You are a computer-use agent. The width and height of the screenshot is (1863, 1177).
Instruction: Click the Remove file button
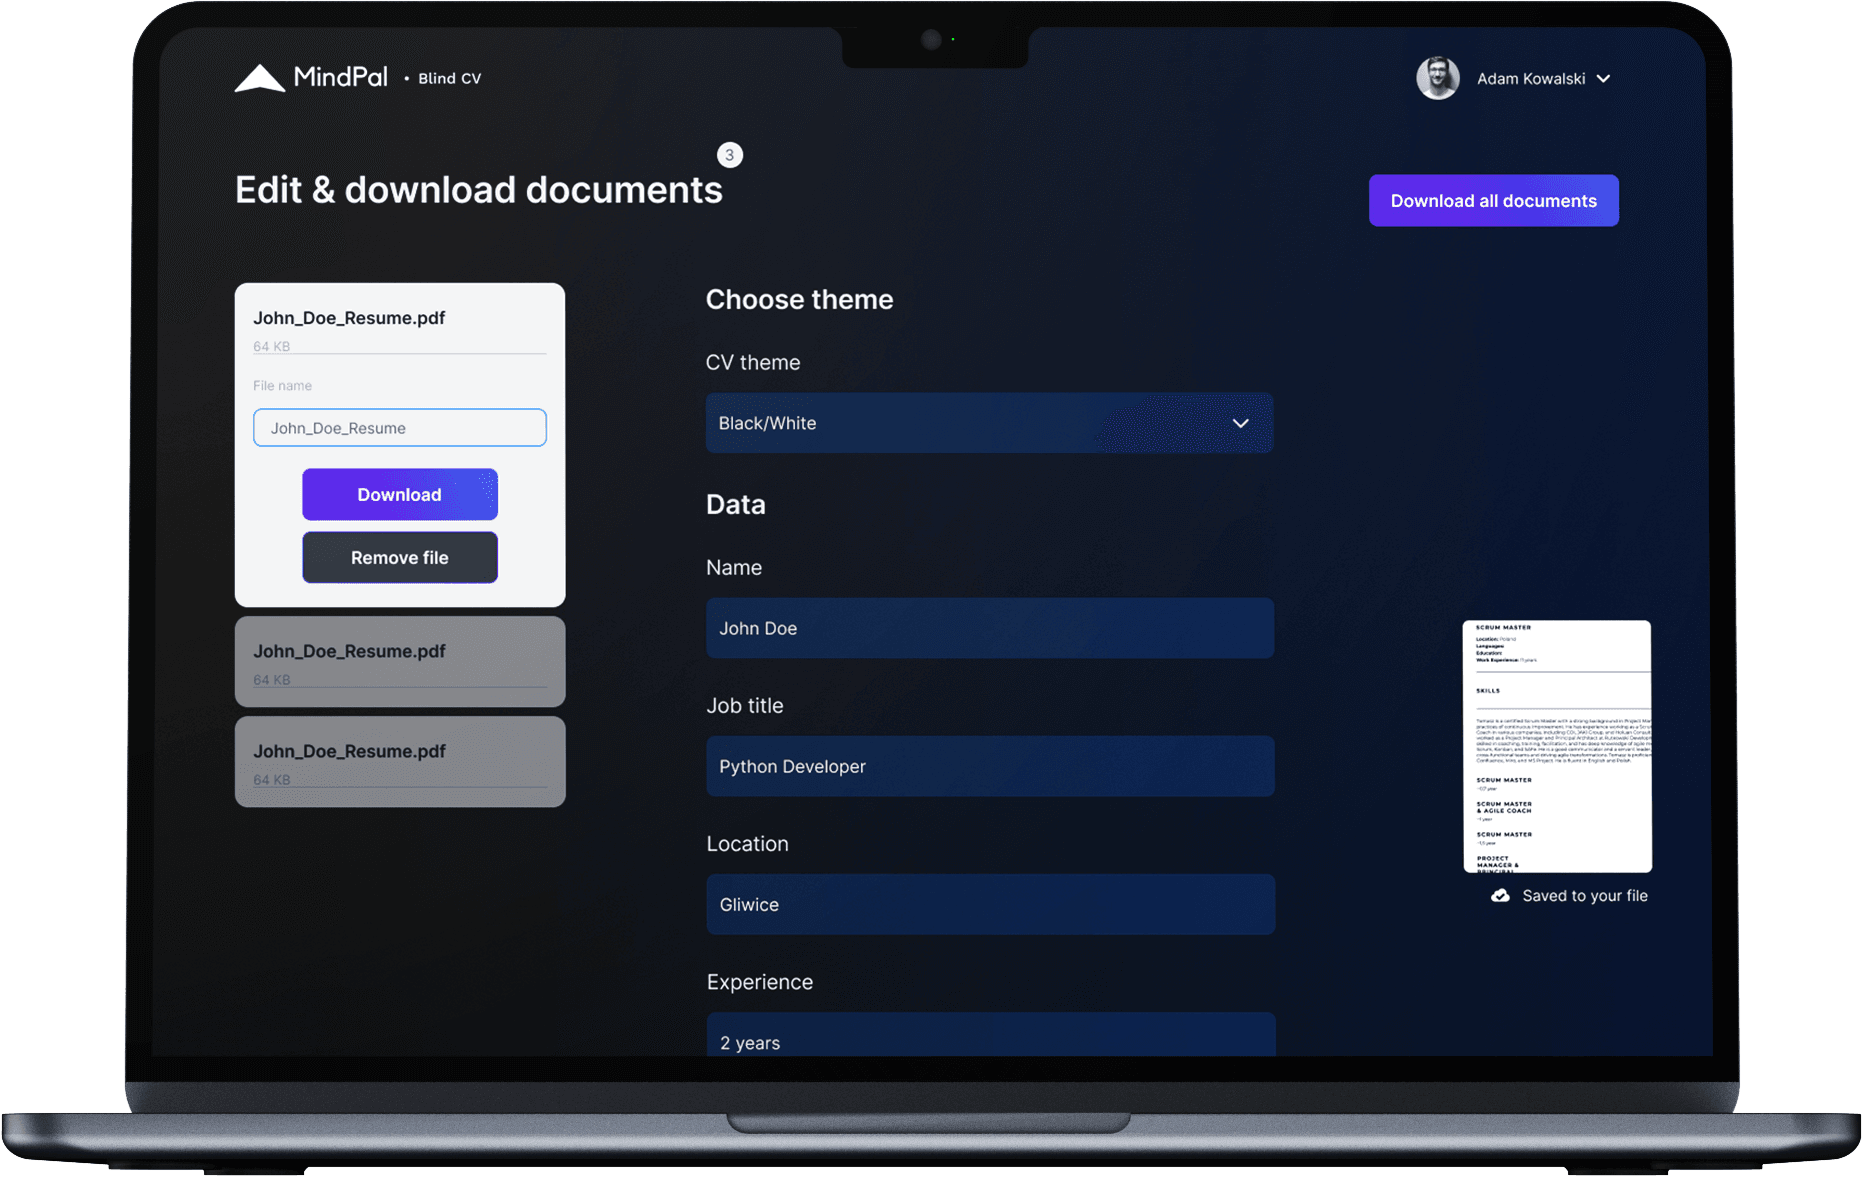[399, 557]
